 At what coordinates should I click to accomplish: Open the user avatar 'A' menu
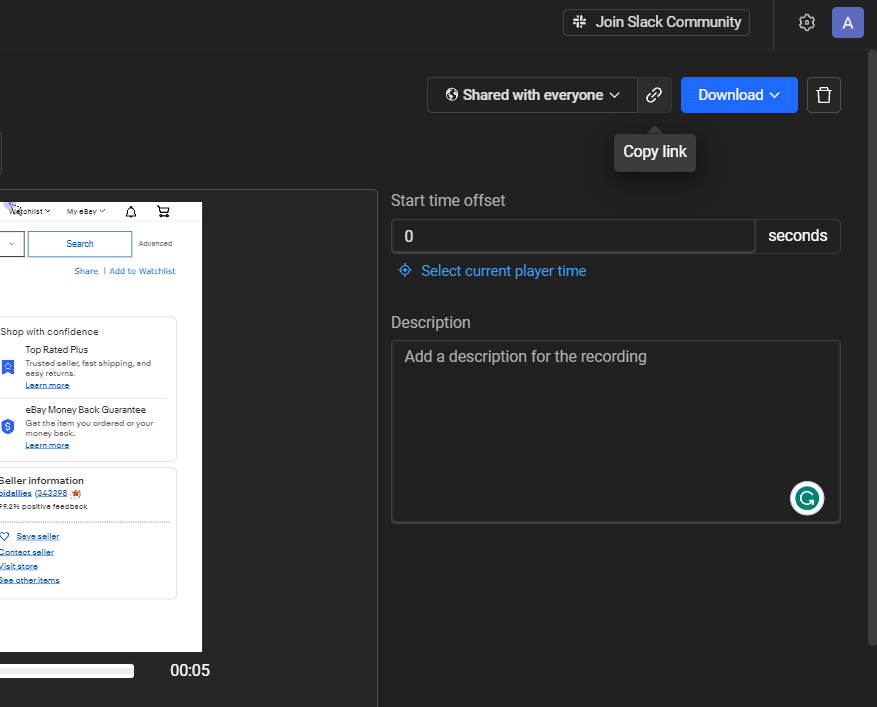pos(847,22)
